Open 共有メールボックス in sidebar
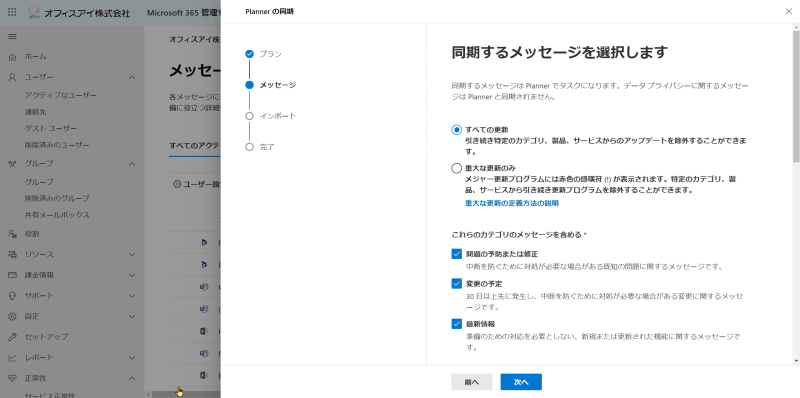This screenshot has width=800, height=398. 57,215
